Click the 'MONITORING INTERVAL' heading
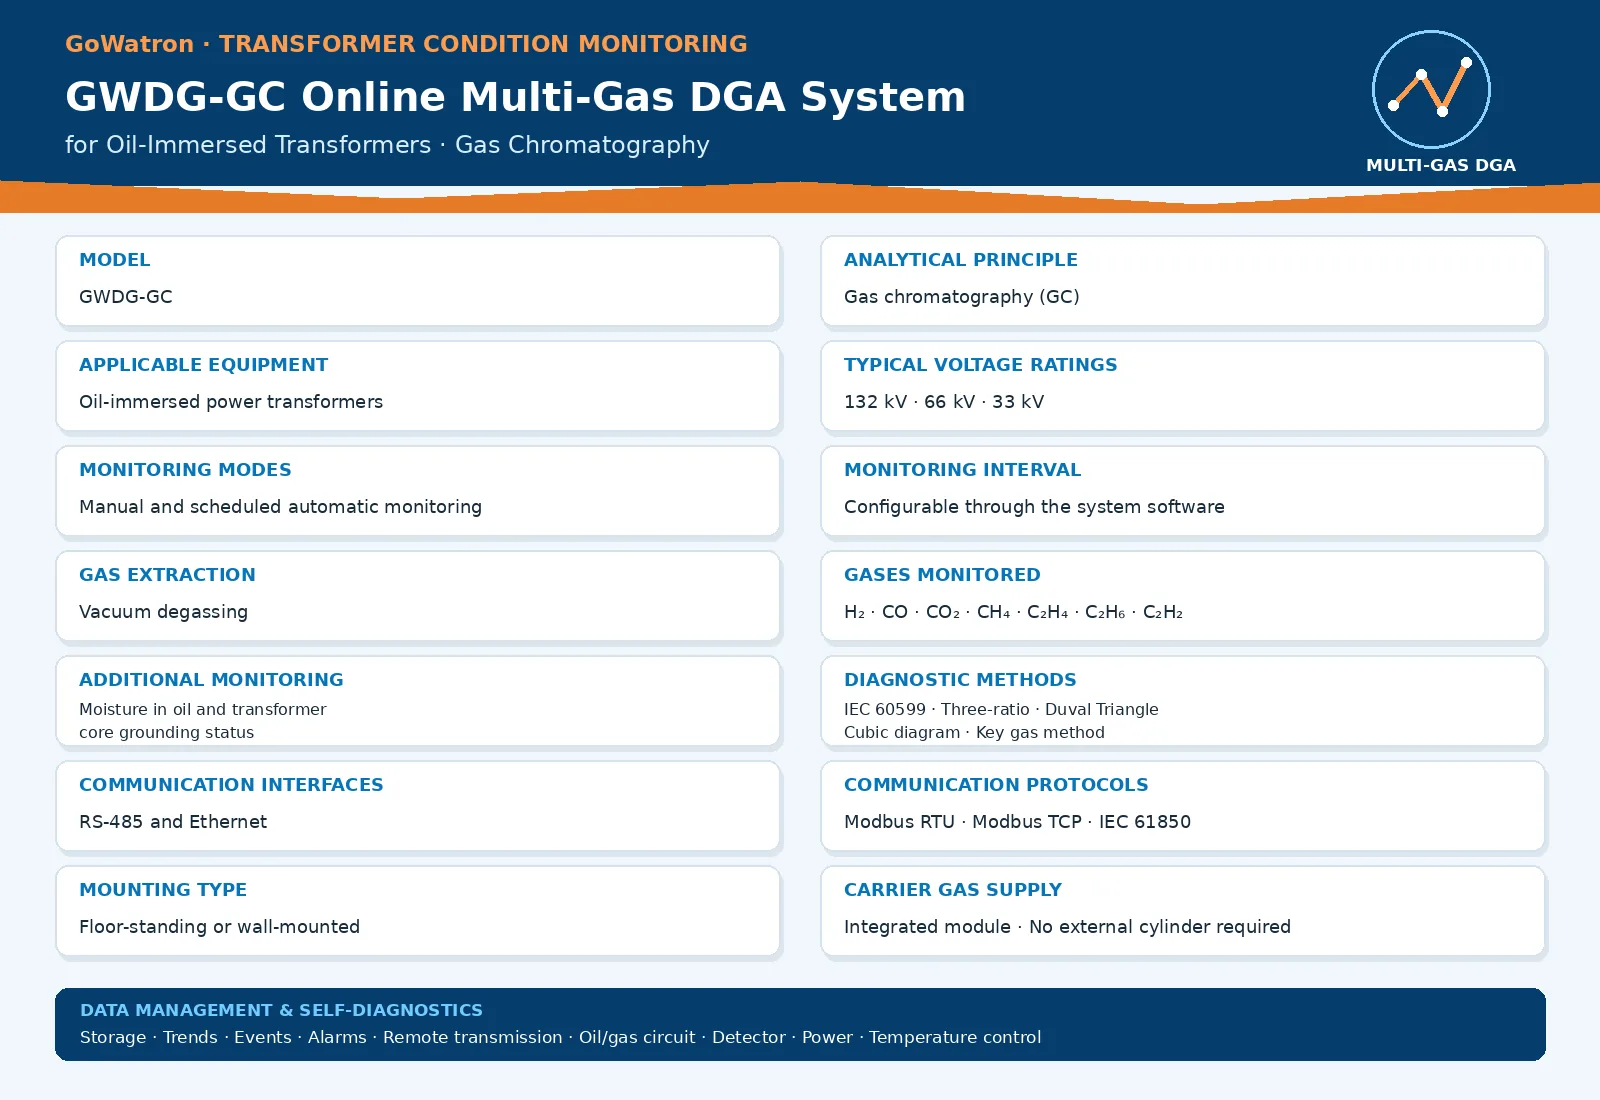 pyautogui.click(x=963, y=470)
